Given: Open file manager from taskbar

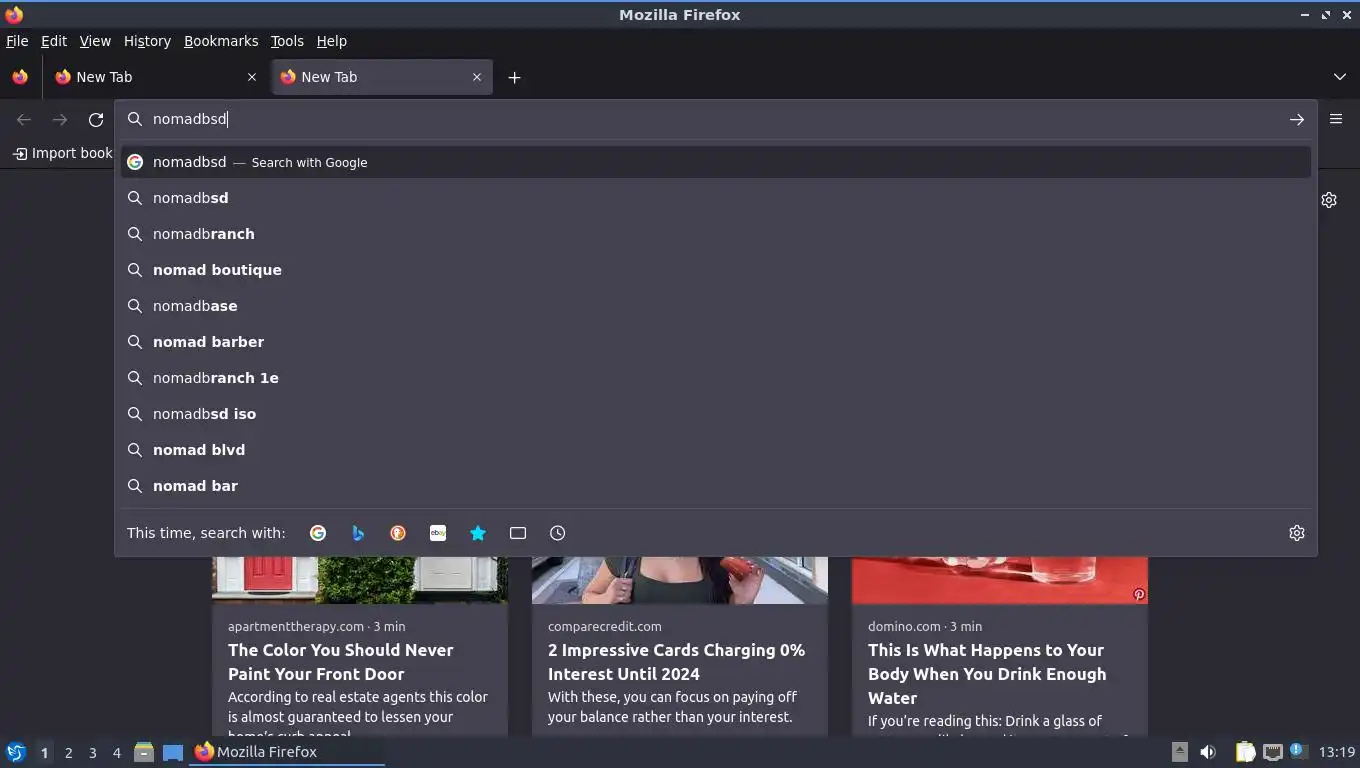Looking at the screenshot, I should tap(144, 752).
